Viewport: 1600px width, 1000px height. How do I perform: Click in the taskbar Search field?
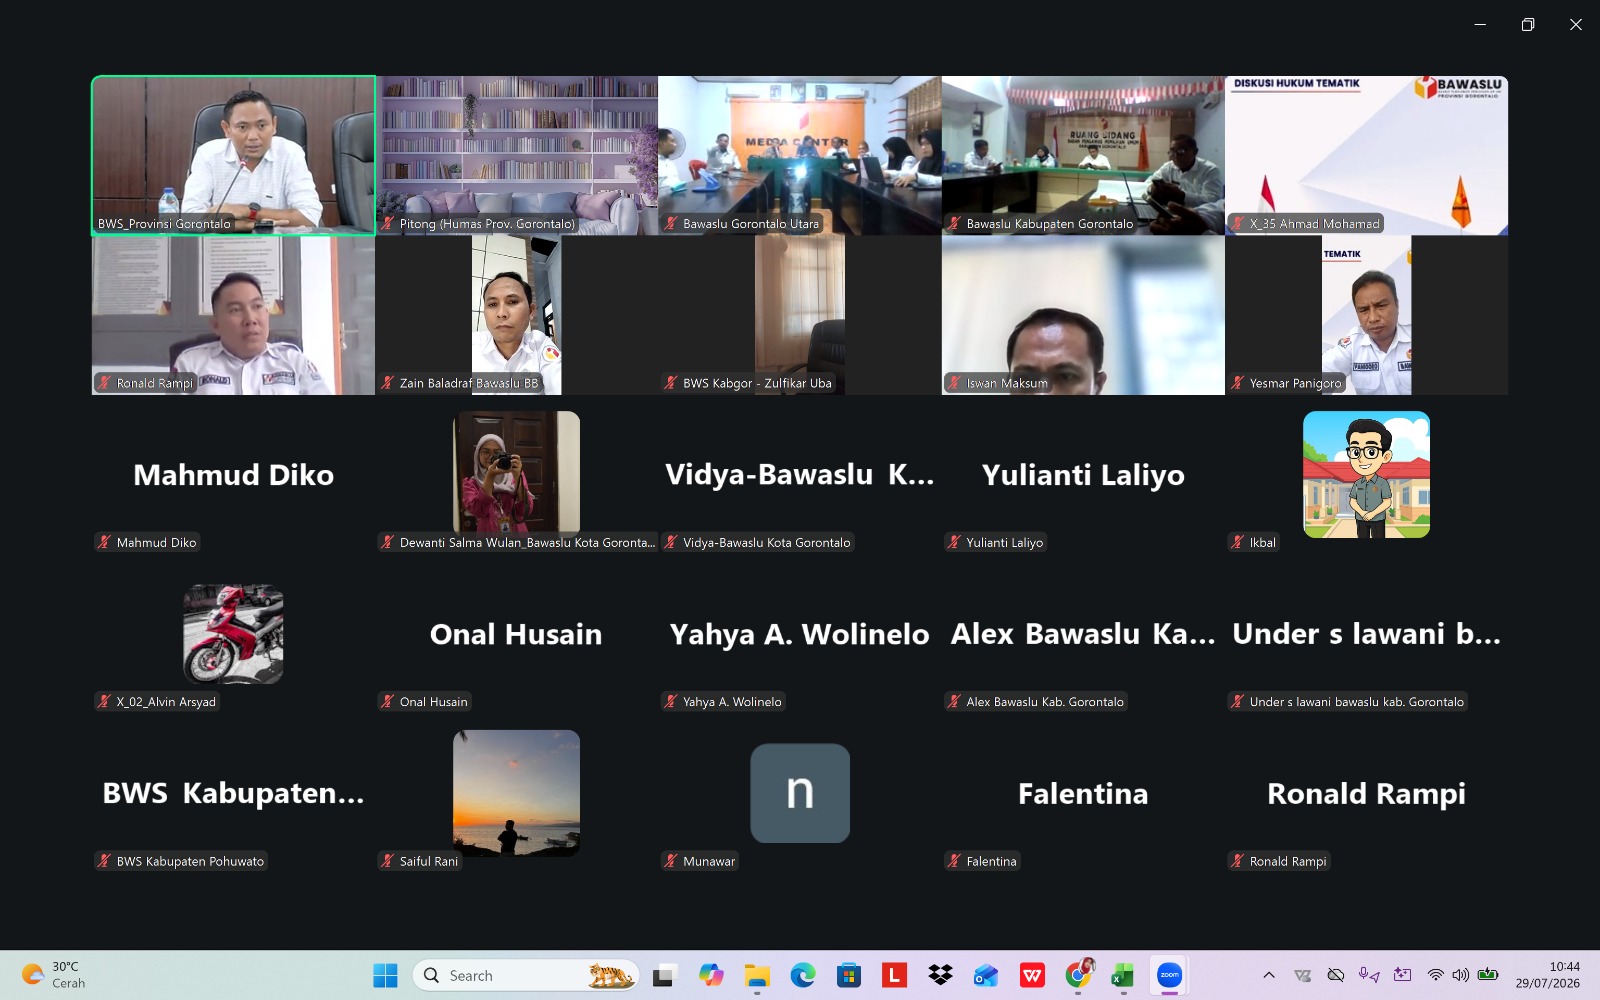coord(526,975)
